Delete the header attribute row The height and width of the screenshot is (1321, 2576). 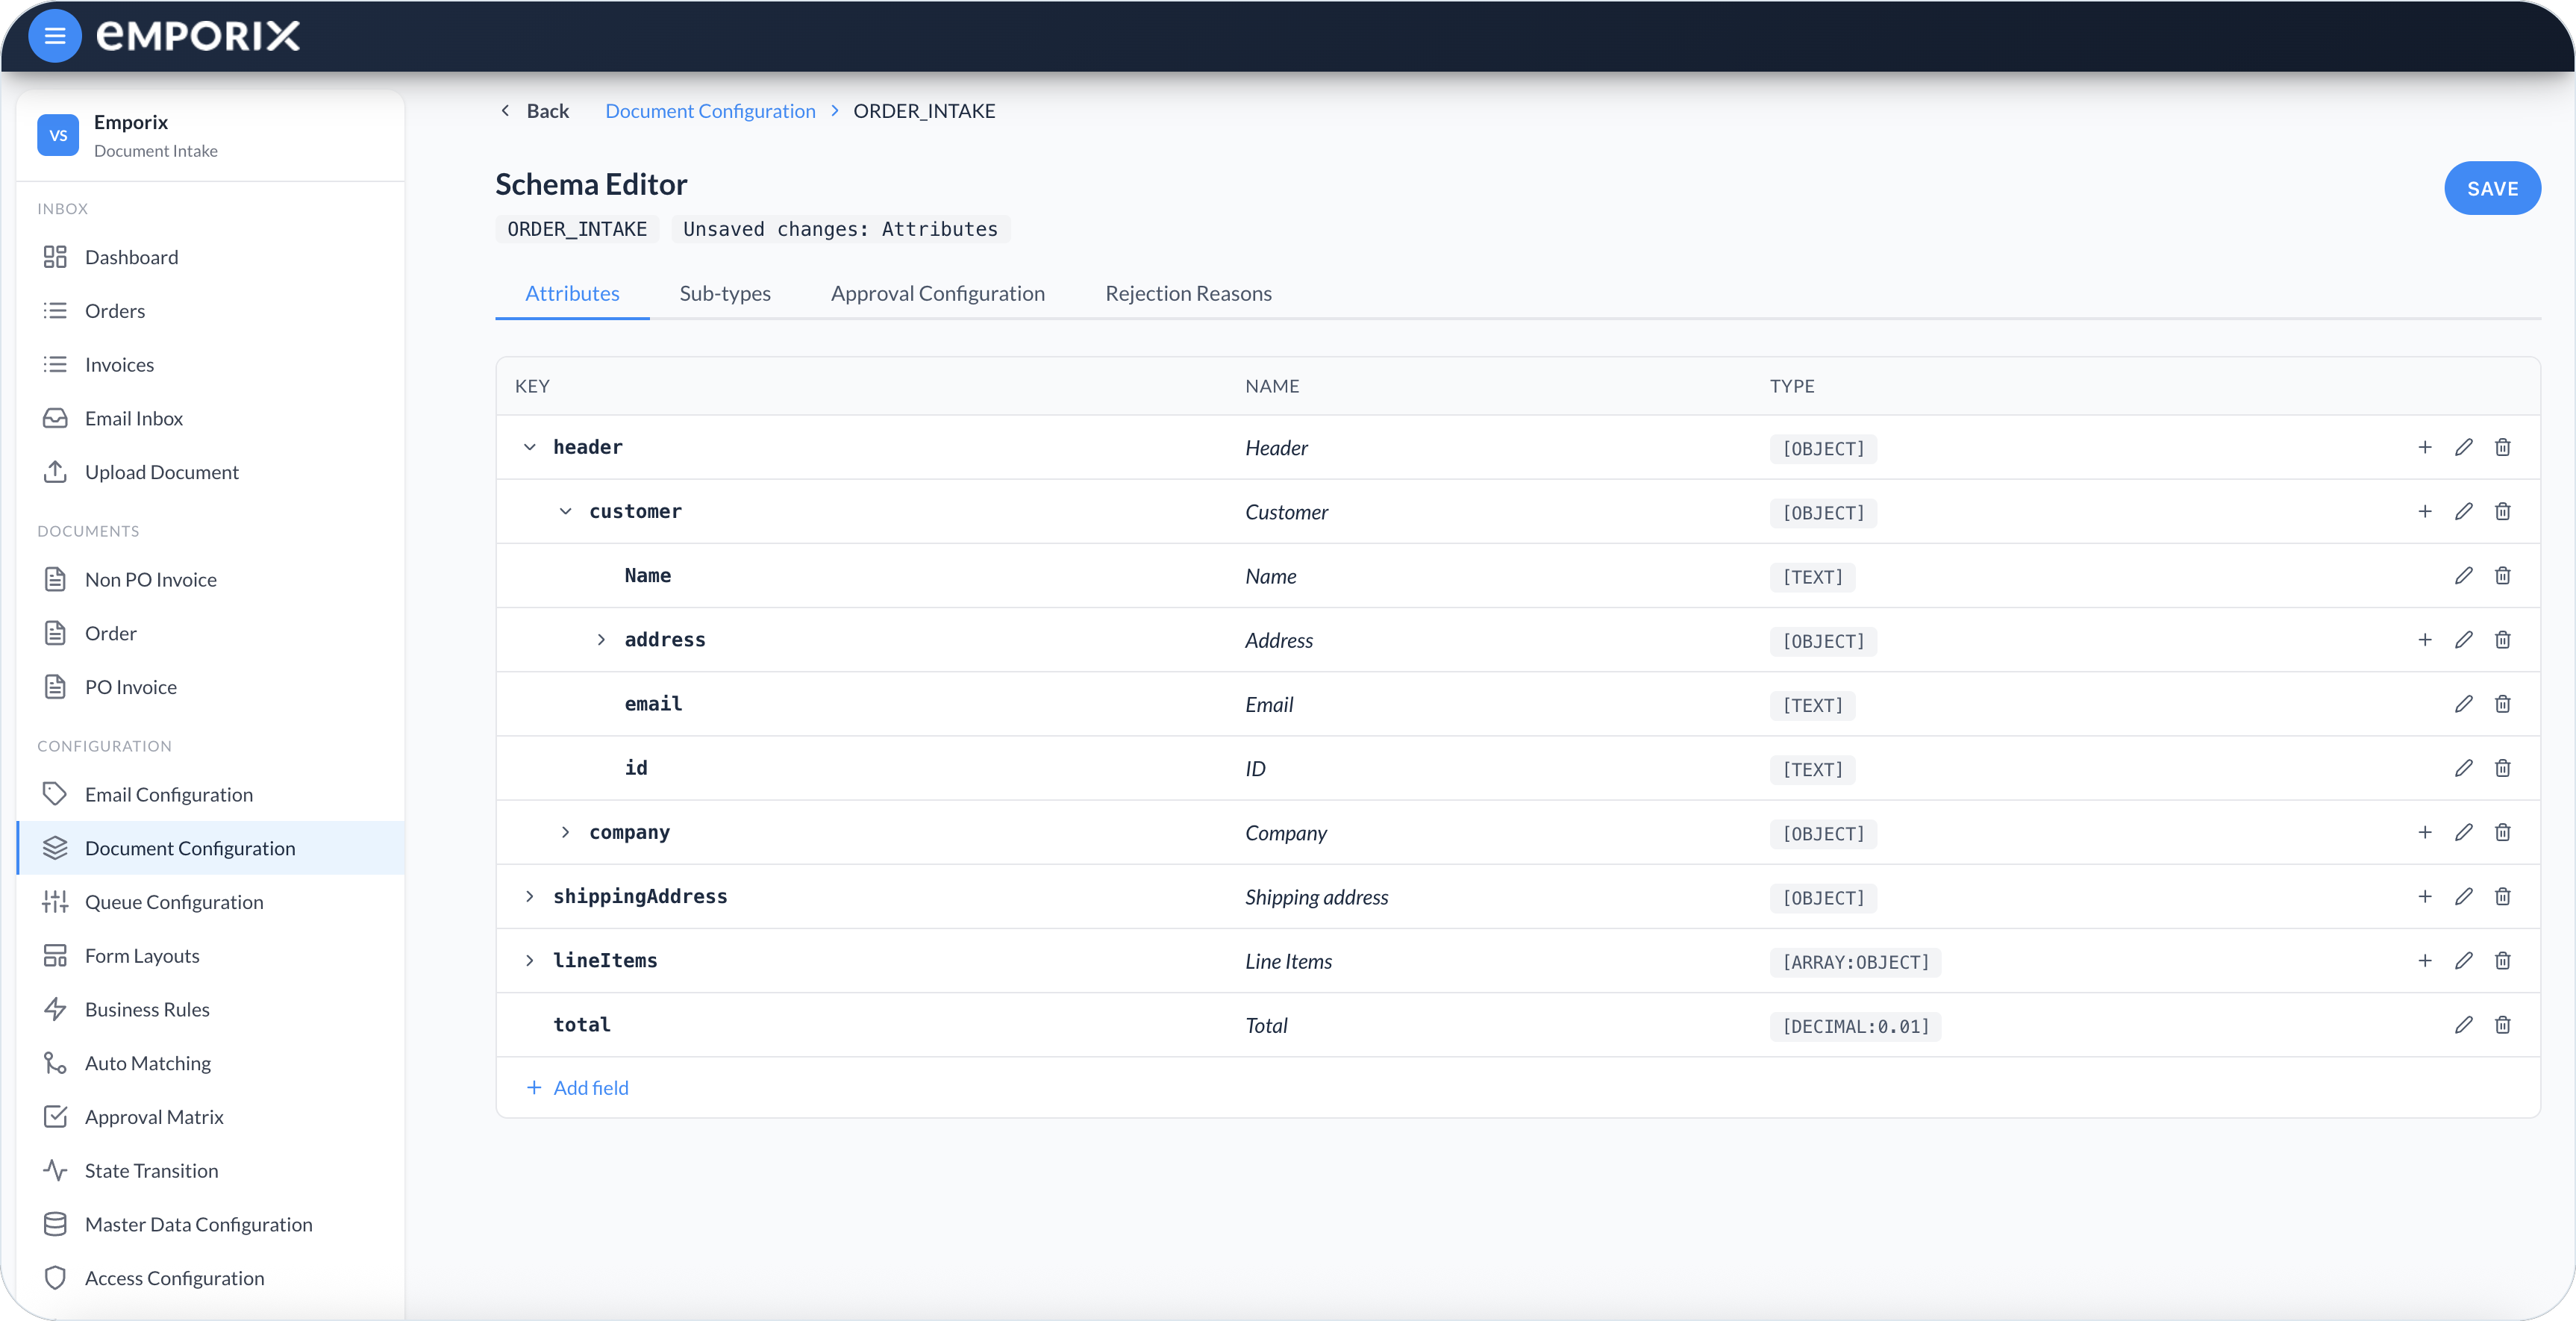[2503, 447]
